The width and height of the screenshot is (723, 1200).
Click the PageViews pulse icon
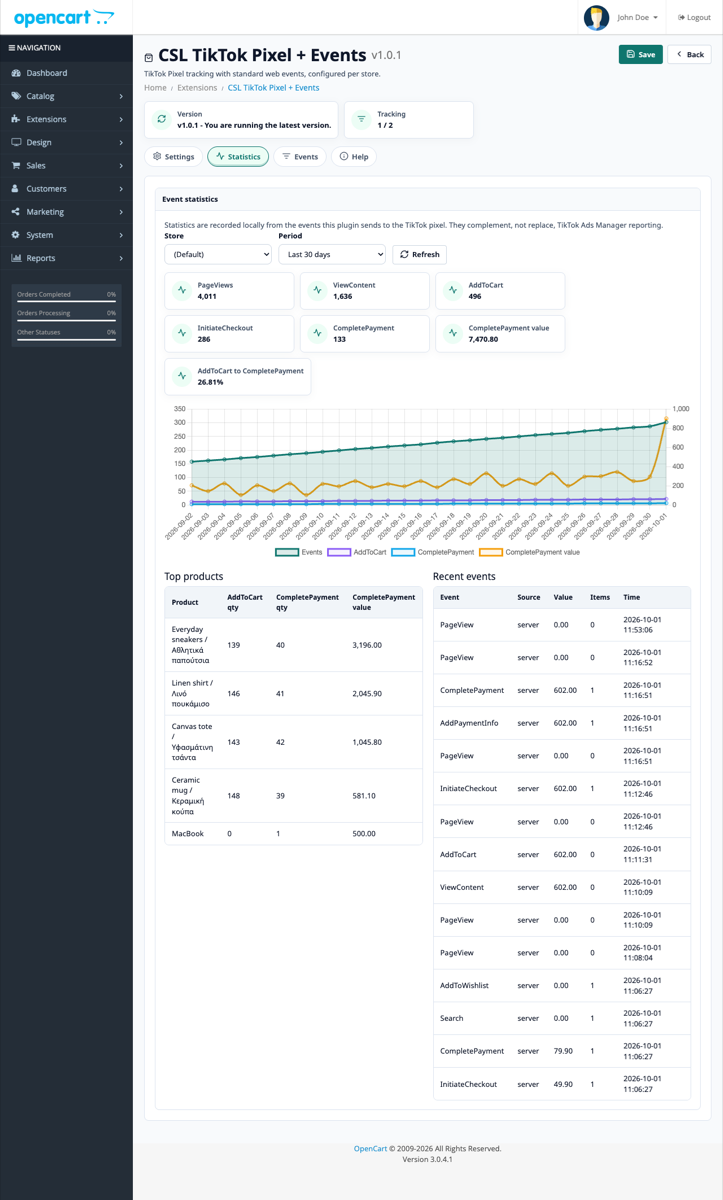click(182, 290)
